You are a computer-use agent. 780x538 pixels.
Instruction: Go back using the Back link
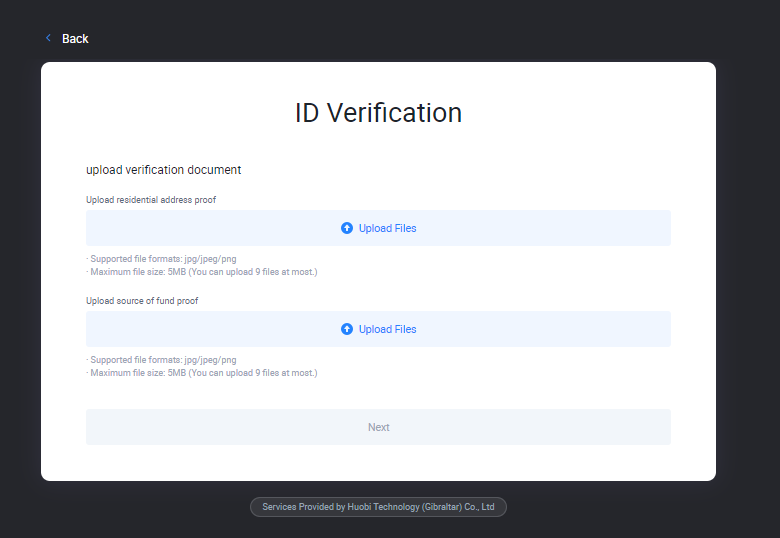point(75,39)
